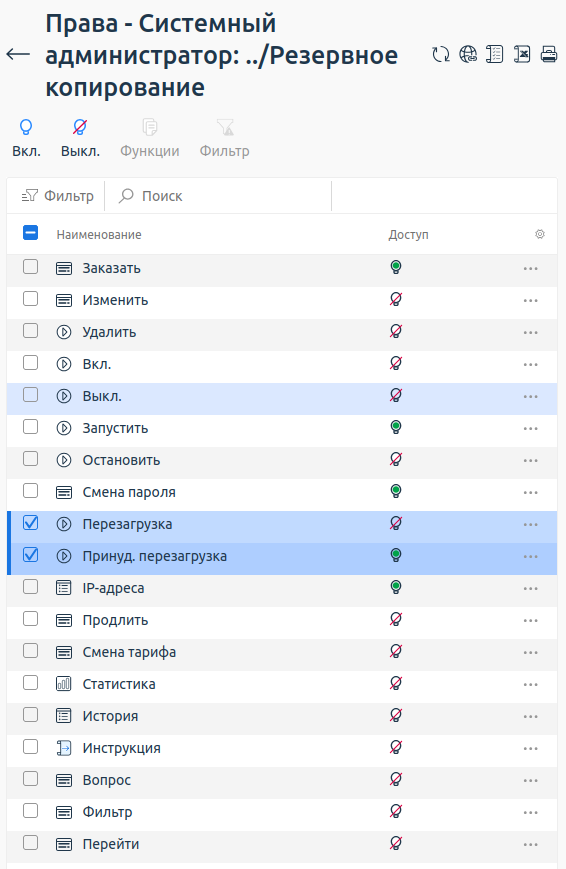Click the Выкл. toolbar button
This screenshot has width=566, height=869.
pos(80,139)
